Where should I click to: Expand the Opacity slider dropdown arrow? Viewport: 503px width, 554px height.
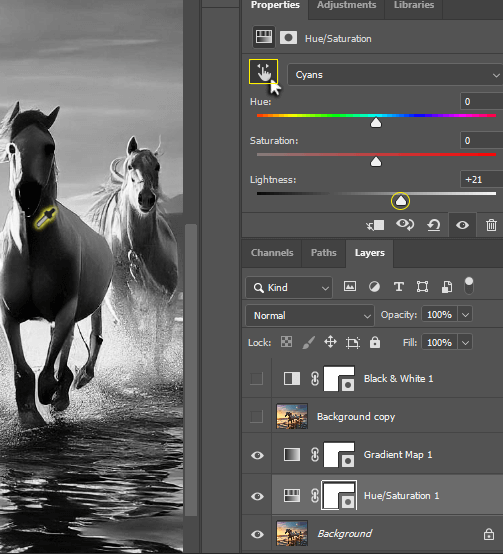click(x=465, y=314)
